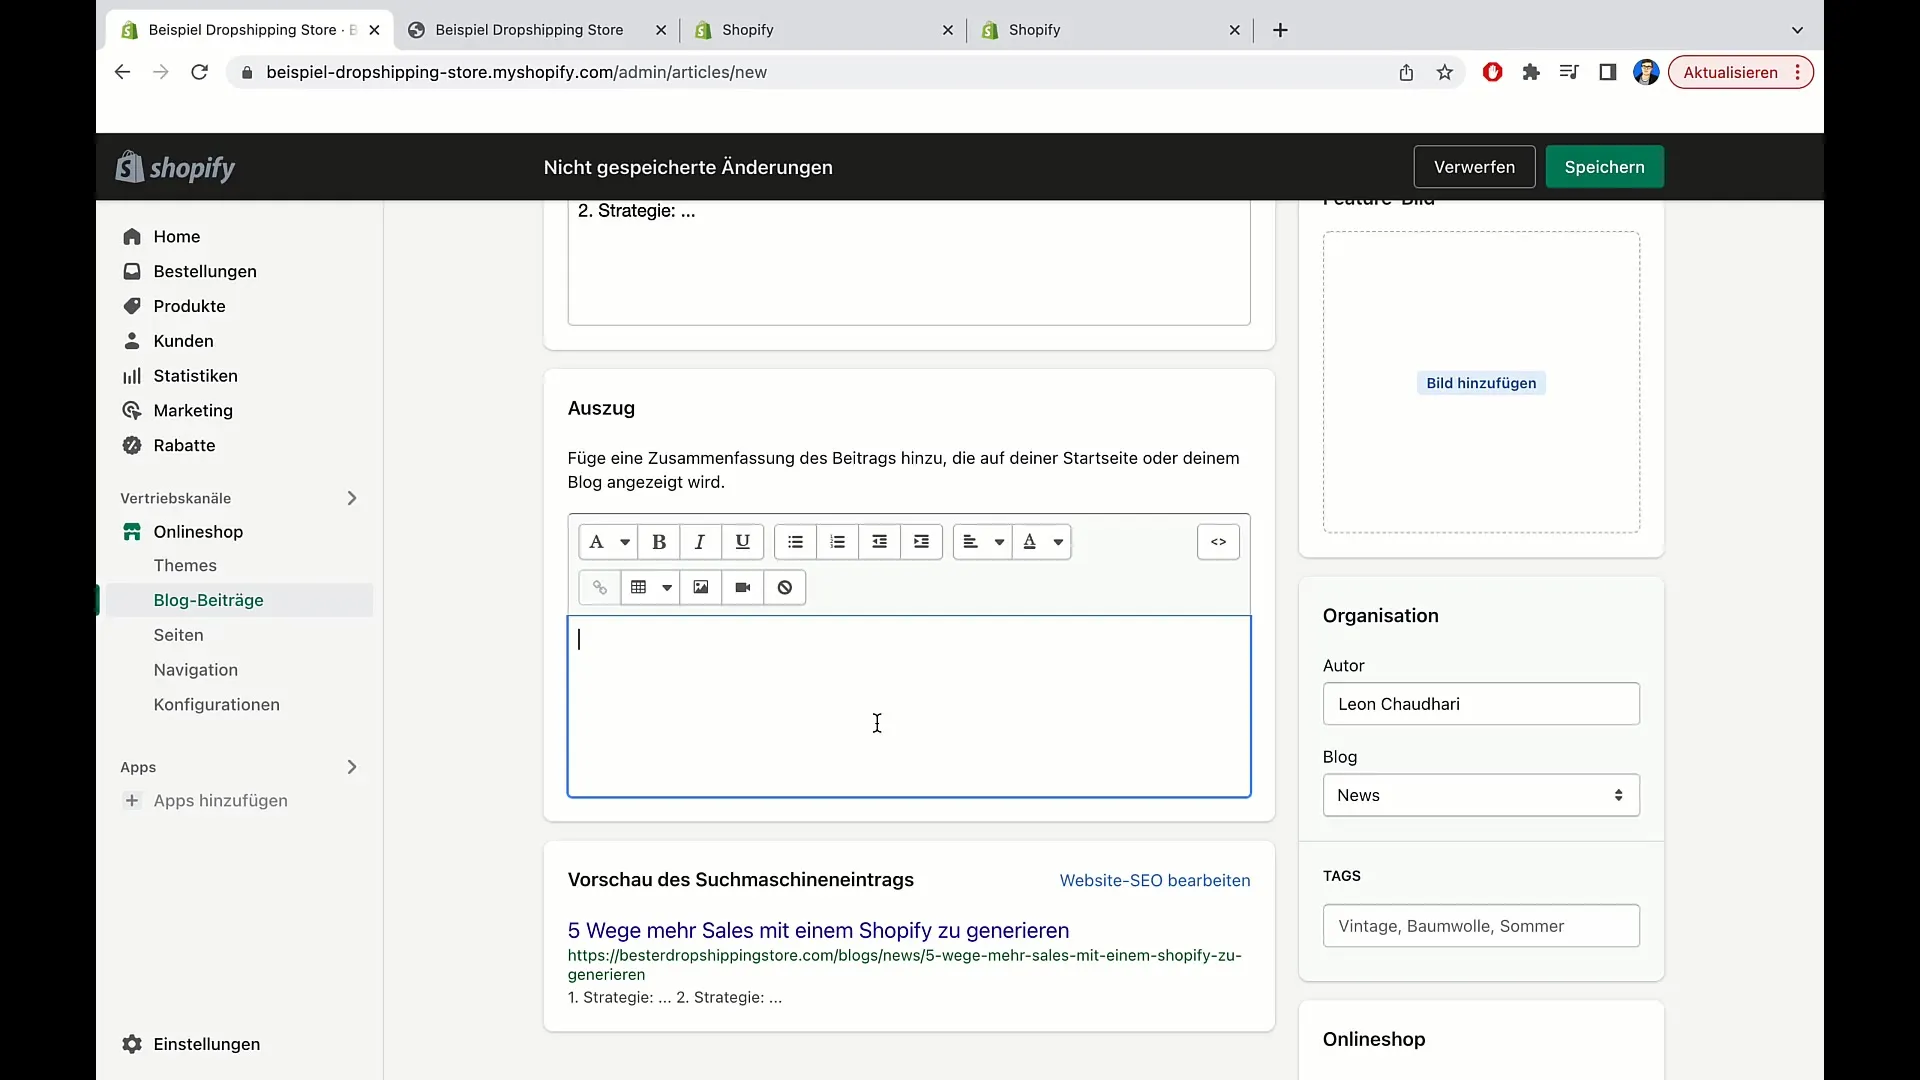Click the Italic formatting icon
This screenshot has width=1920, height=1080.
pos(700,542)
